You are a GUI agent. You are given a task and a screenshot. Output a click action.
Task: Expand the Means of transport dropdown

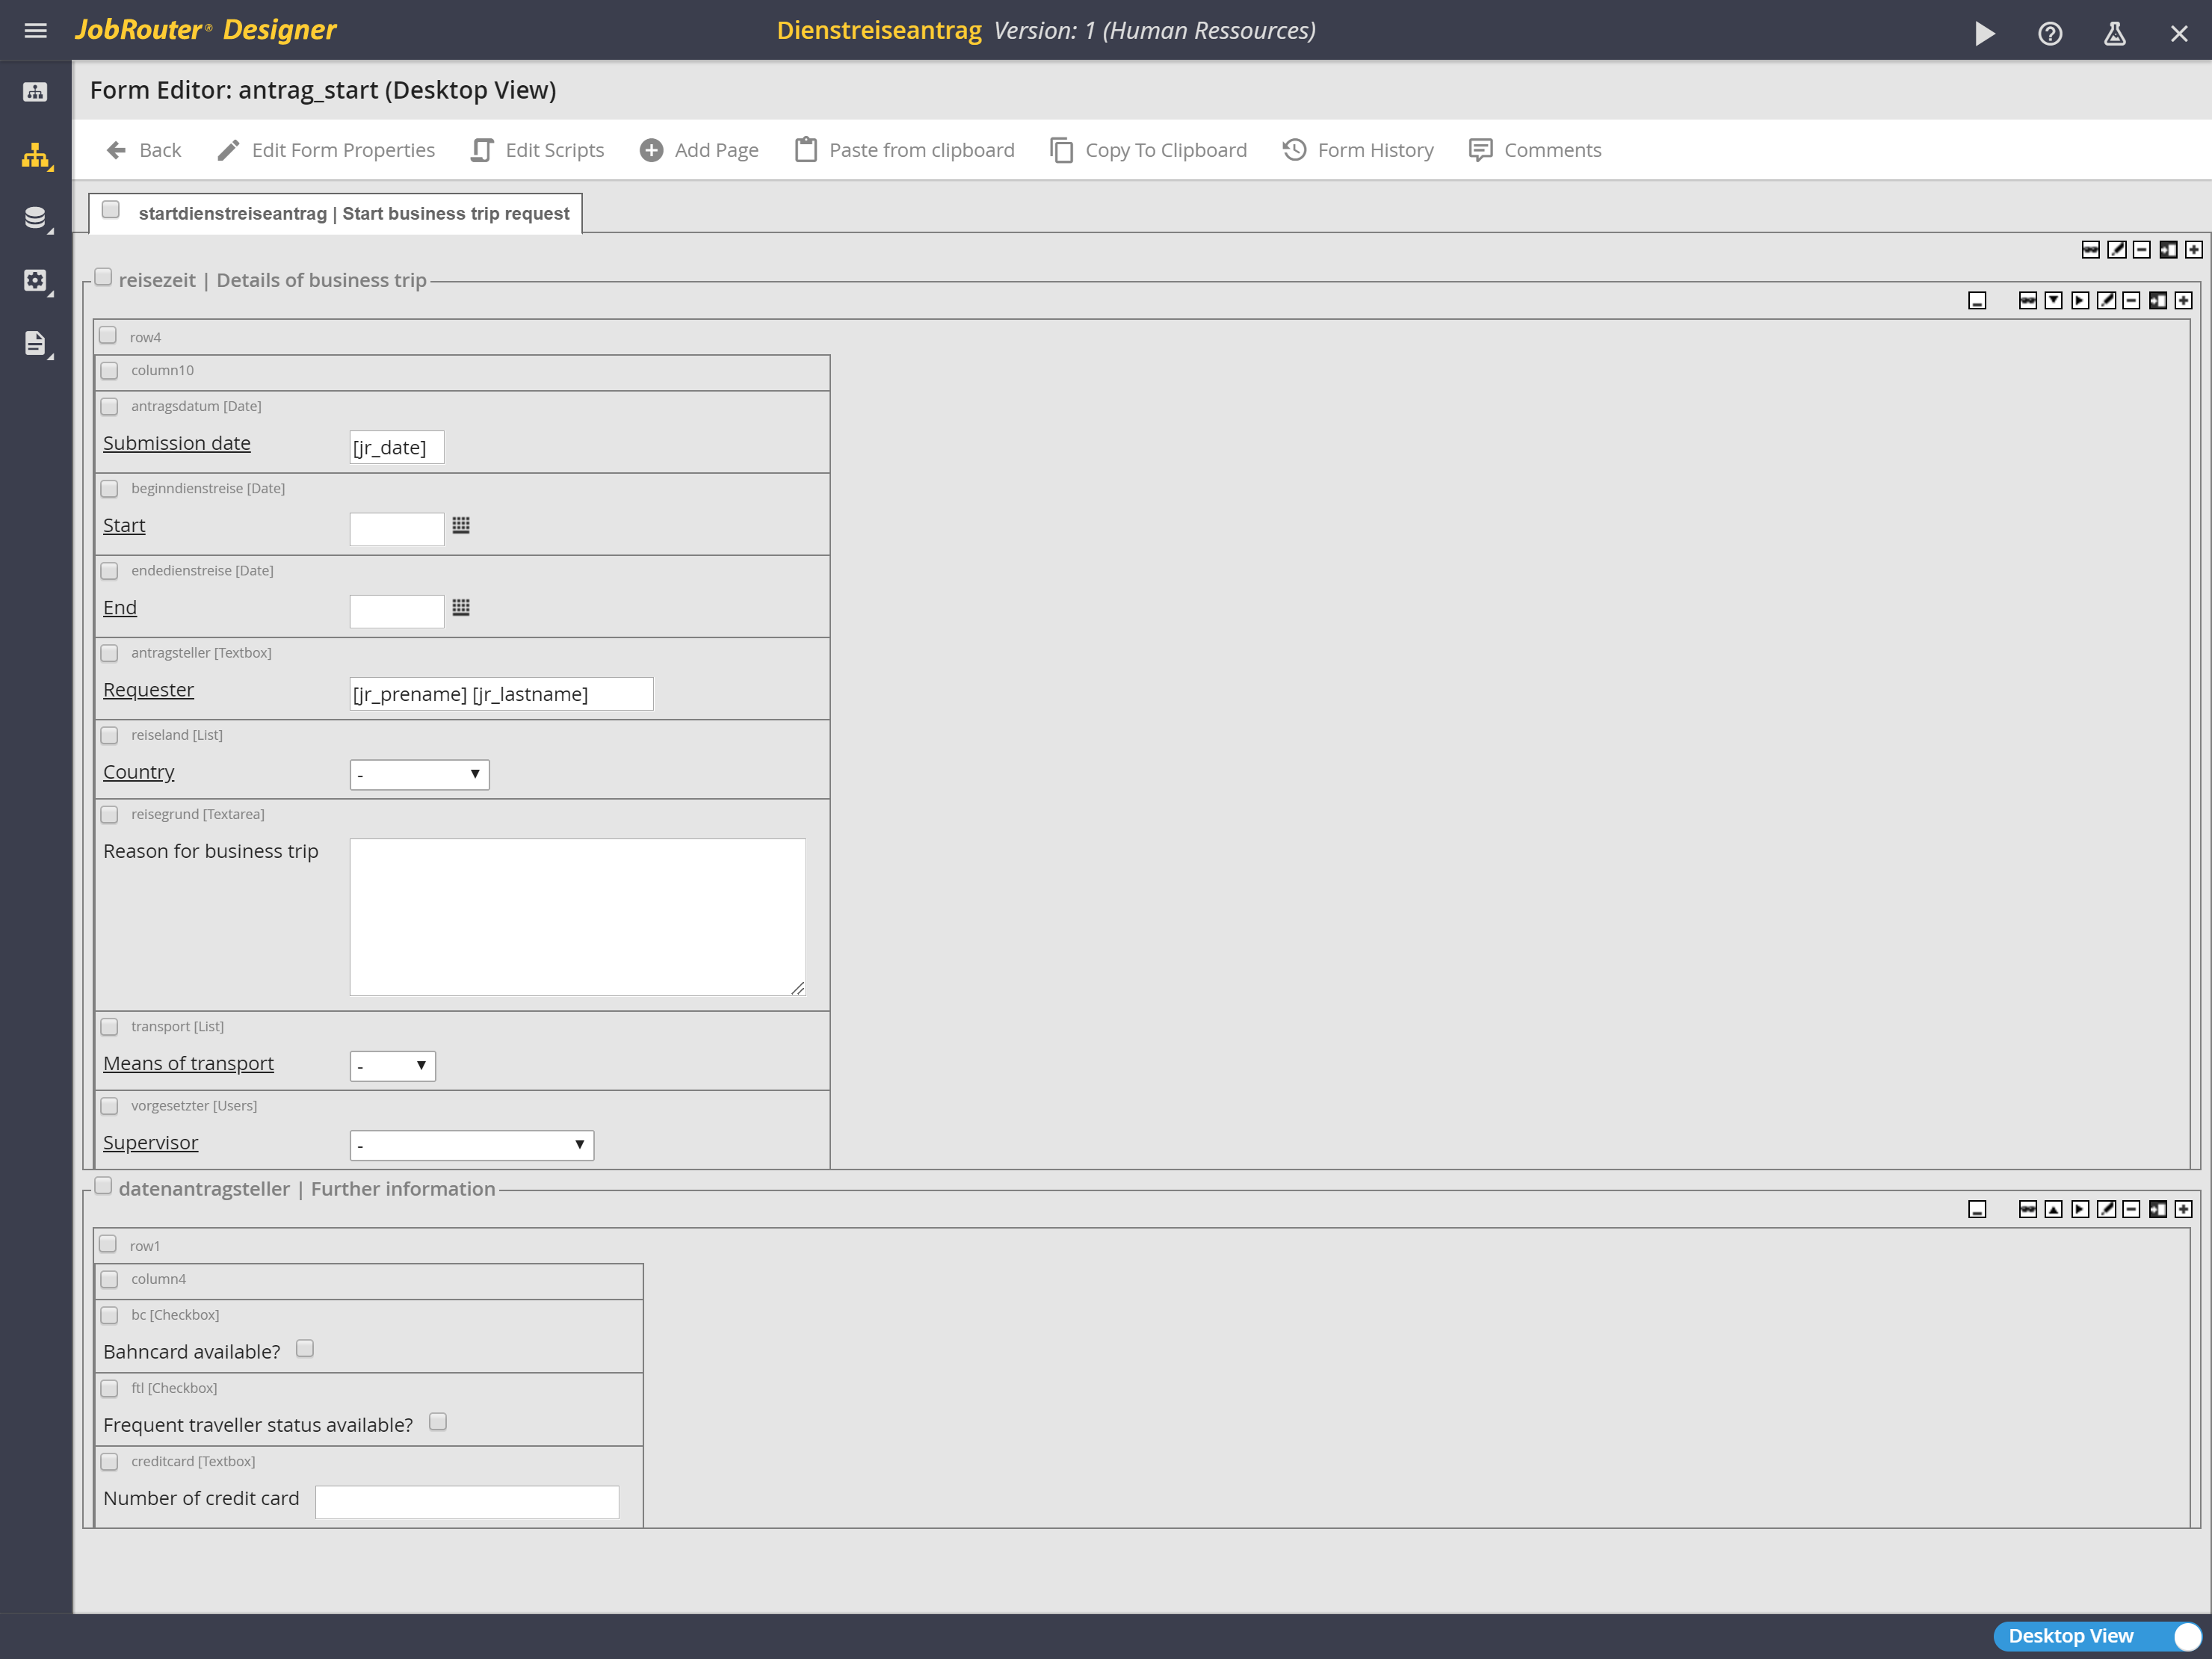[x=392, y=1065]
